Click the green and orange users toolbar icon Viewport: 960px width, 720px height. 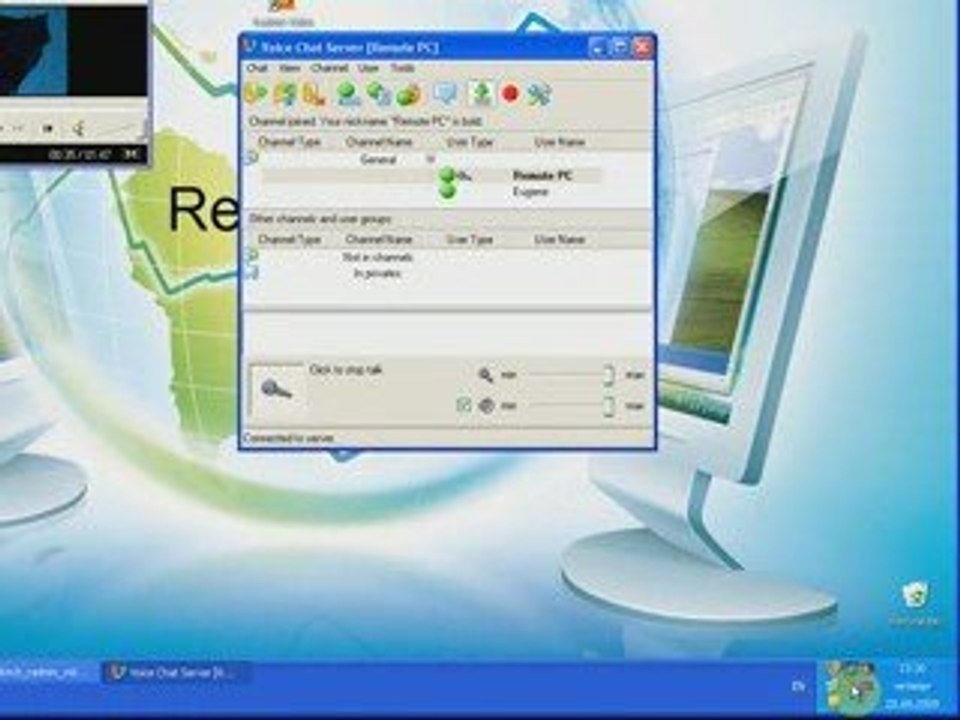408,94
